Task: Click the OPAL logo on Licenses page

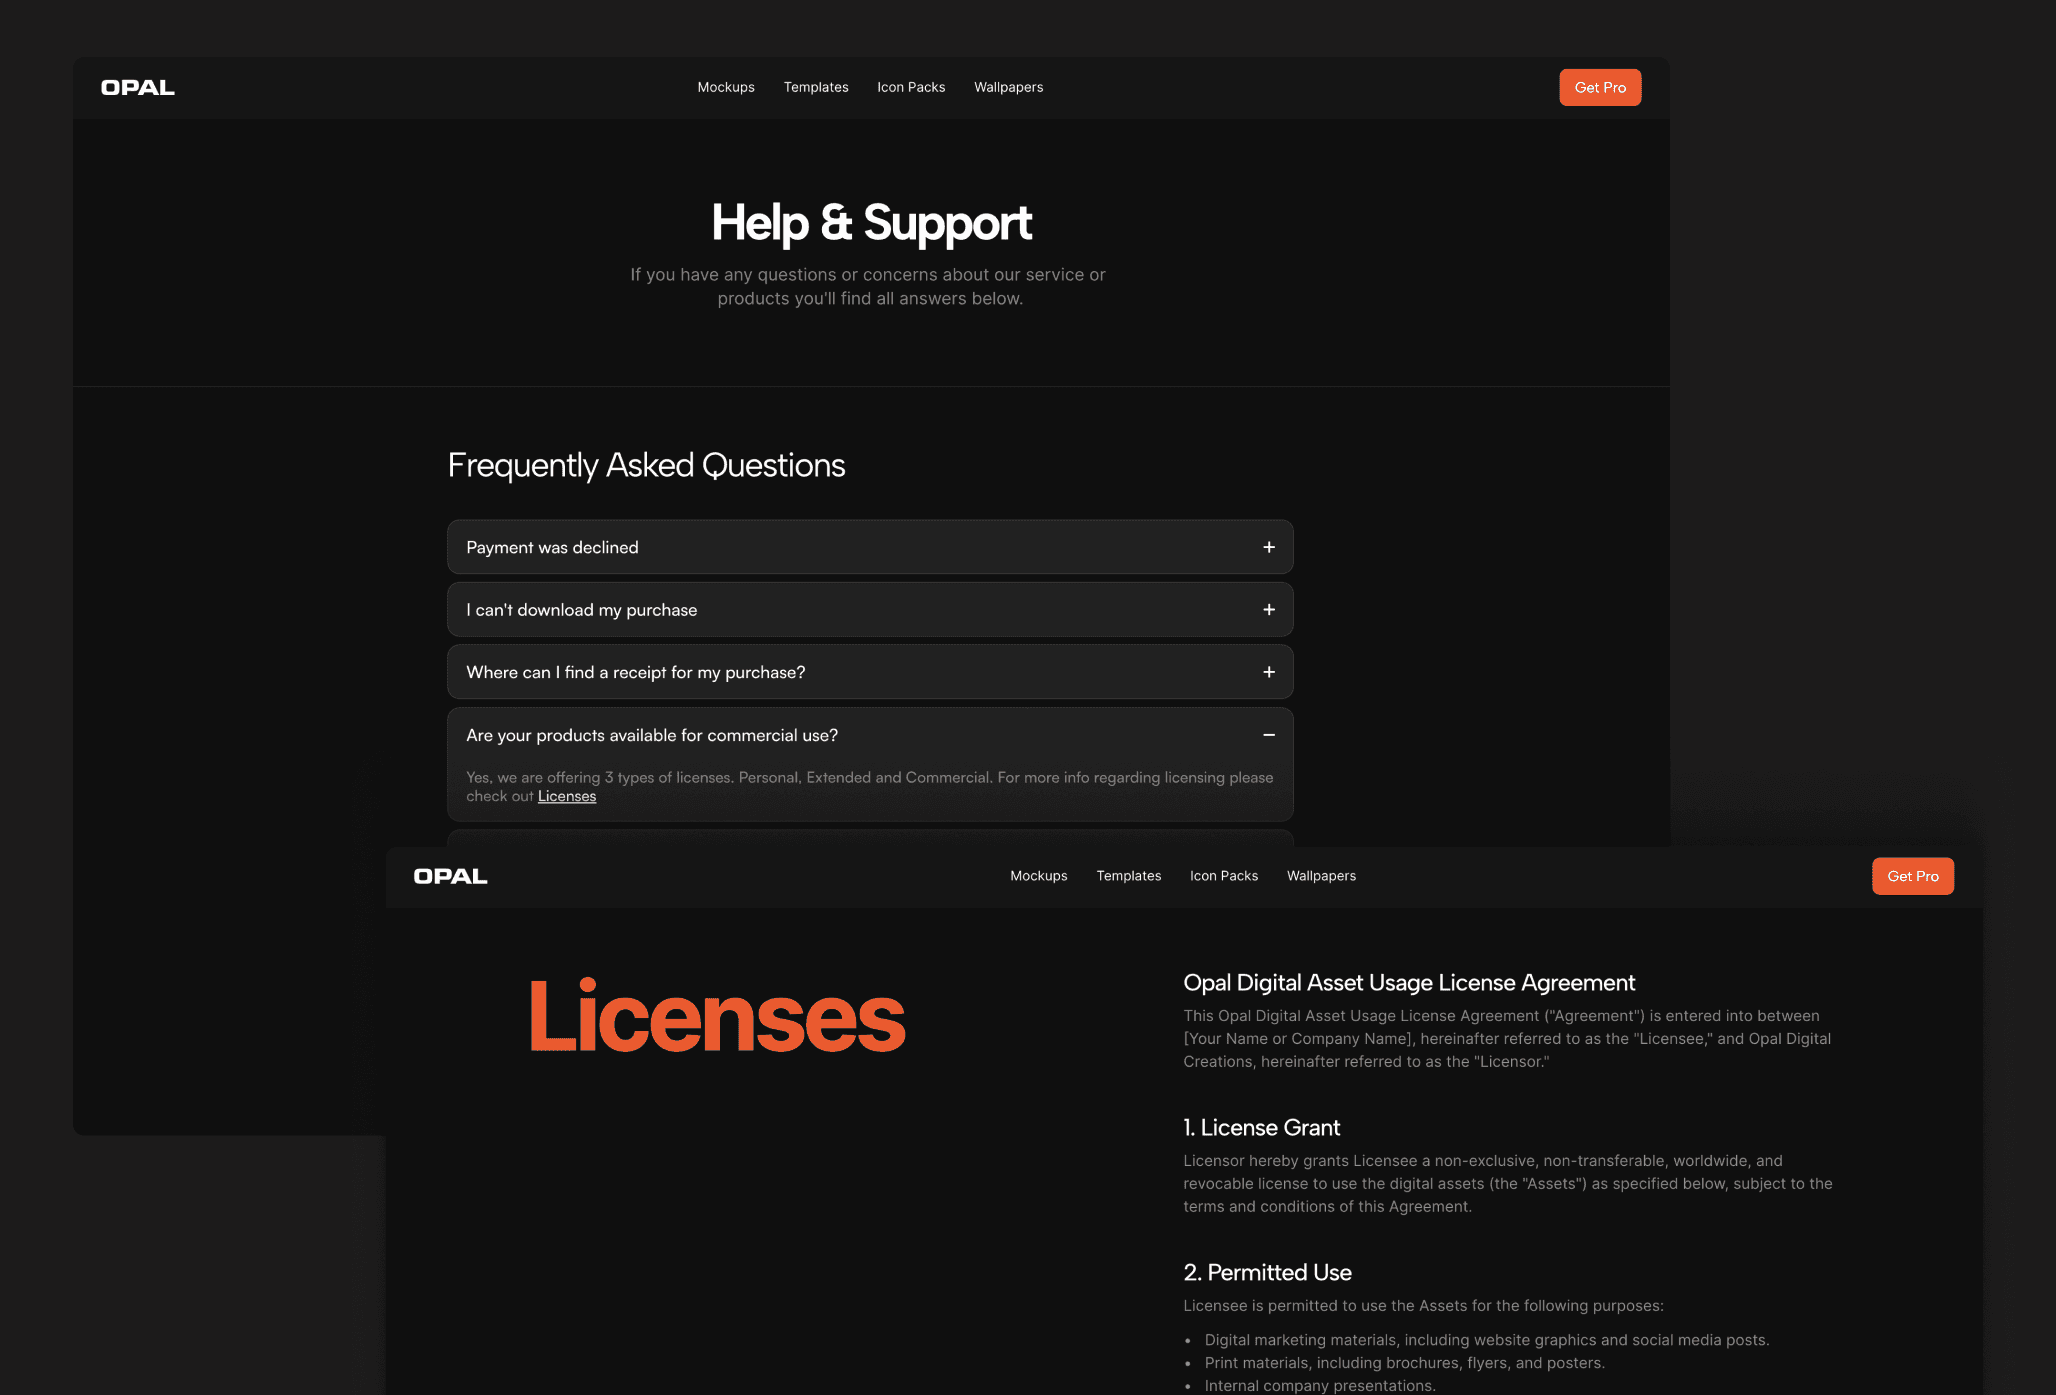Action: pos(450,876)
